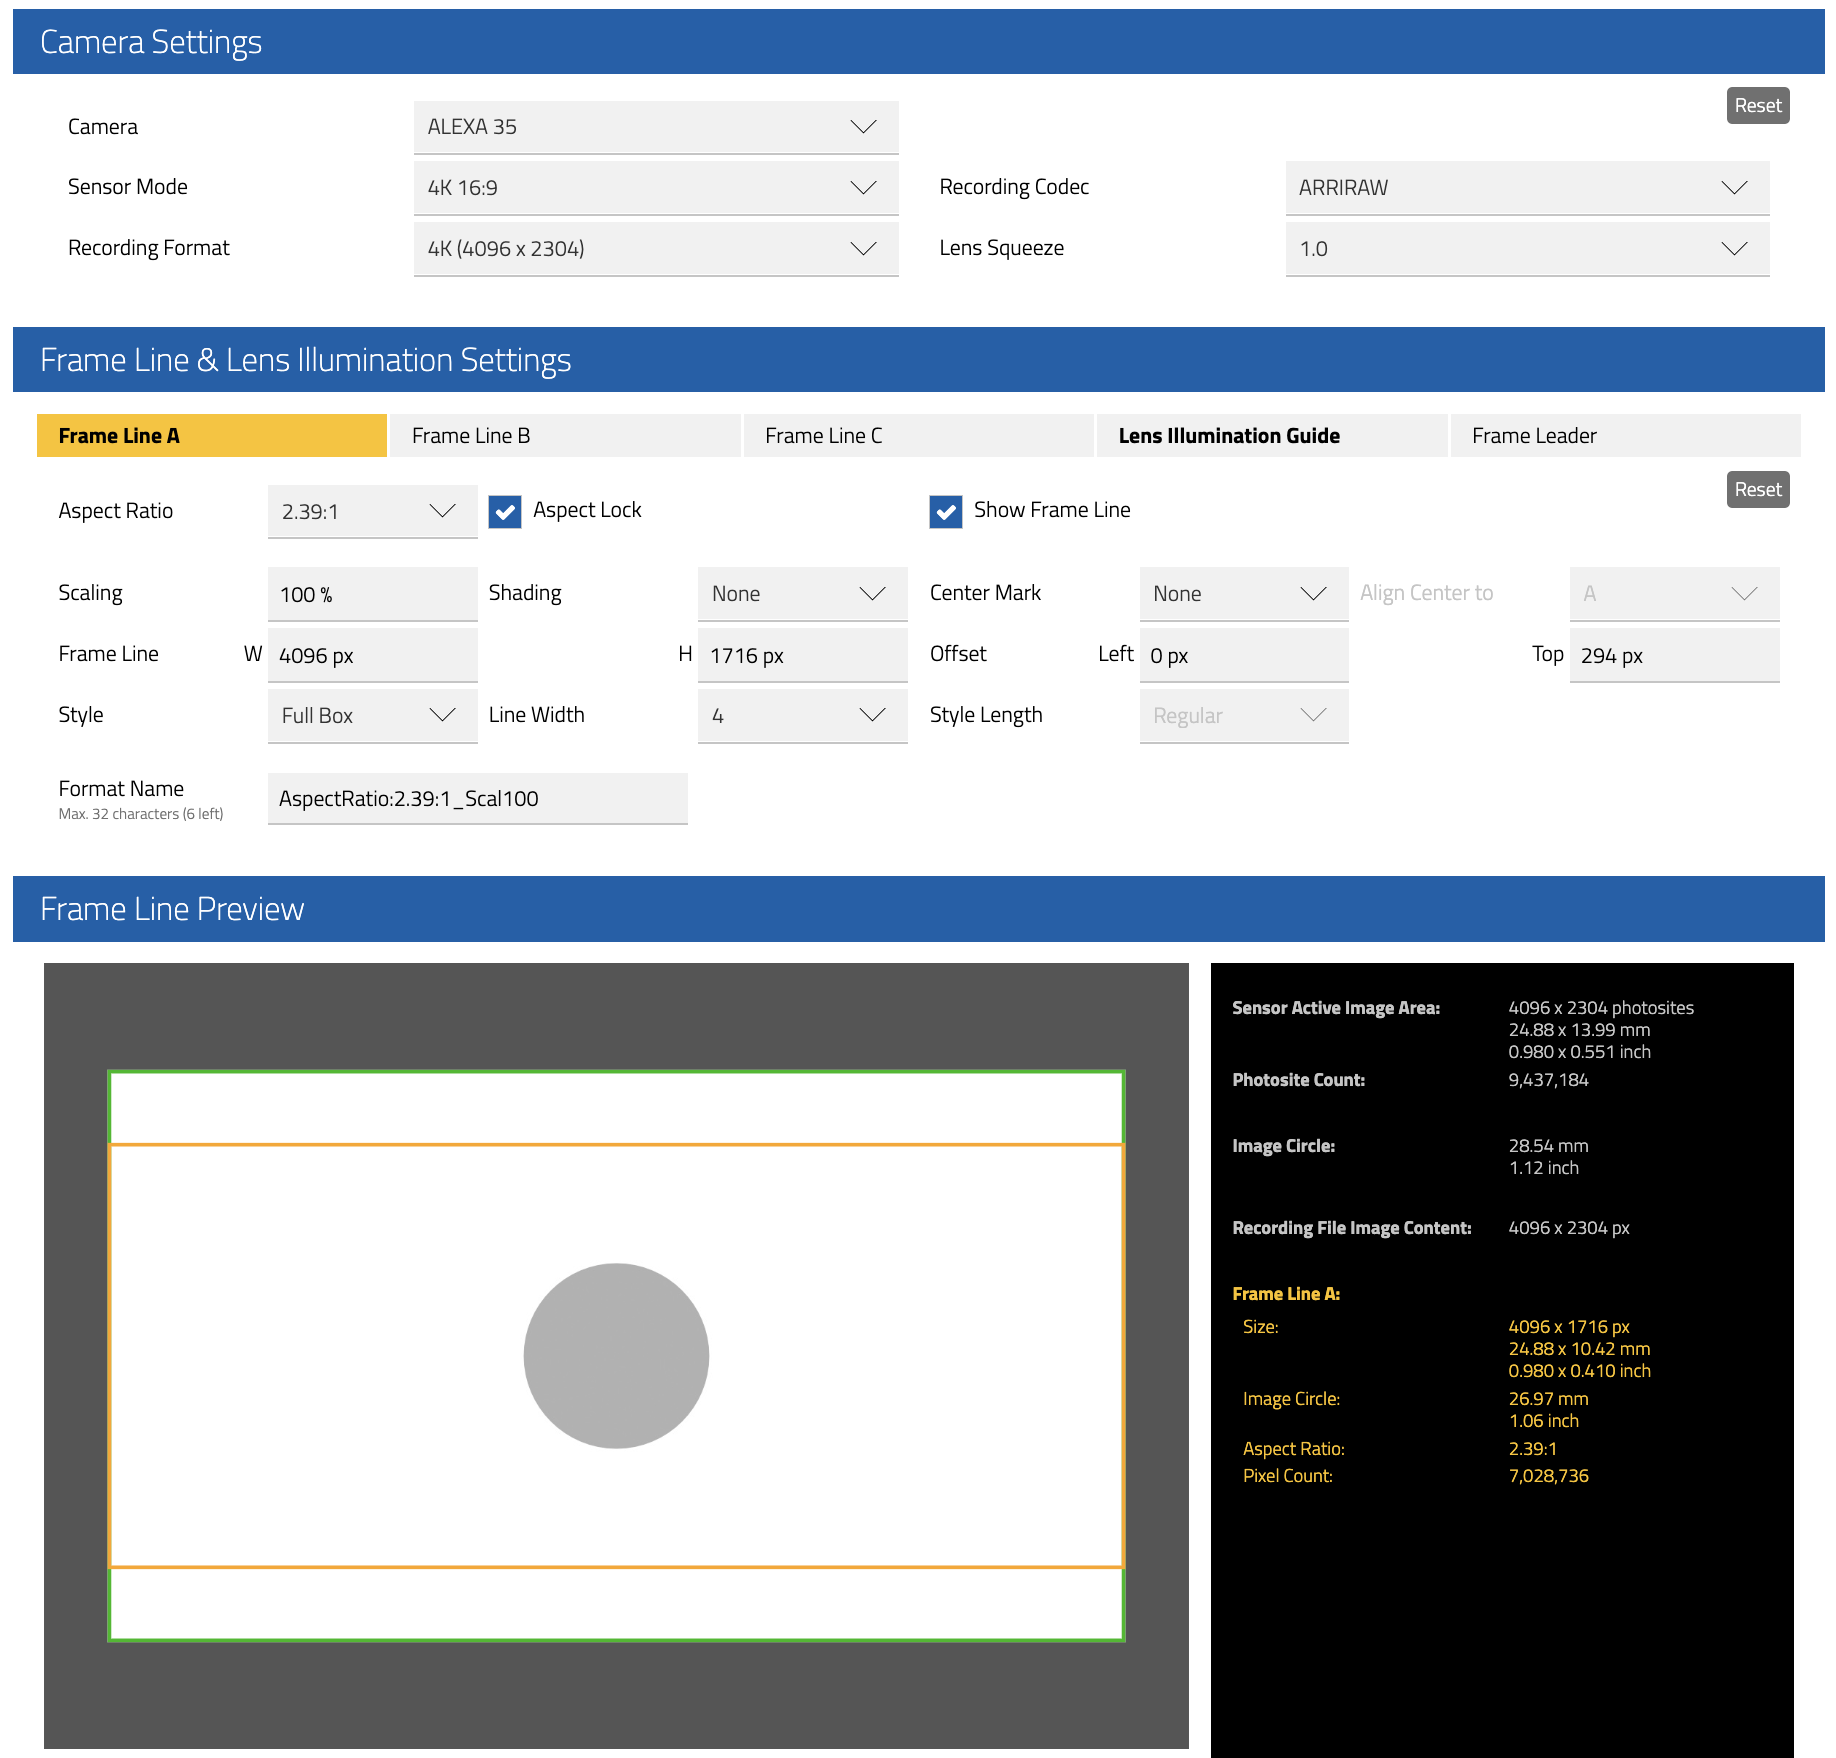This screenshot has width=1836, height=1758.
Task: Open the Recording Format dropdown
Action: (x=655, y=249)
